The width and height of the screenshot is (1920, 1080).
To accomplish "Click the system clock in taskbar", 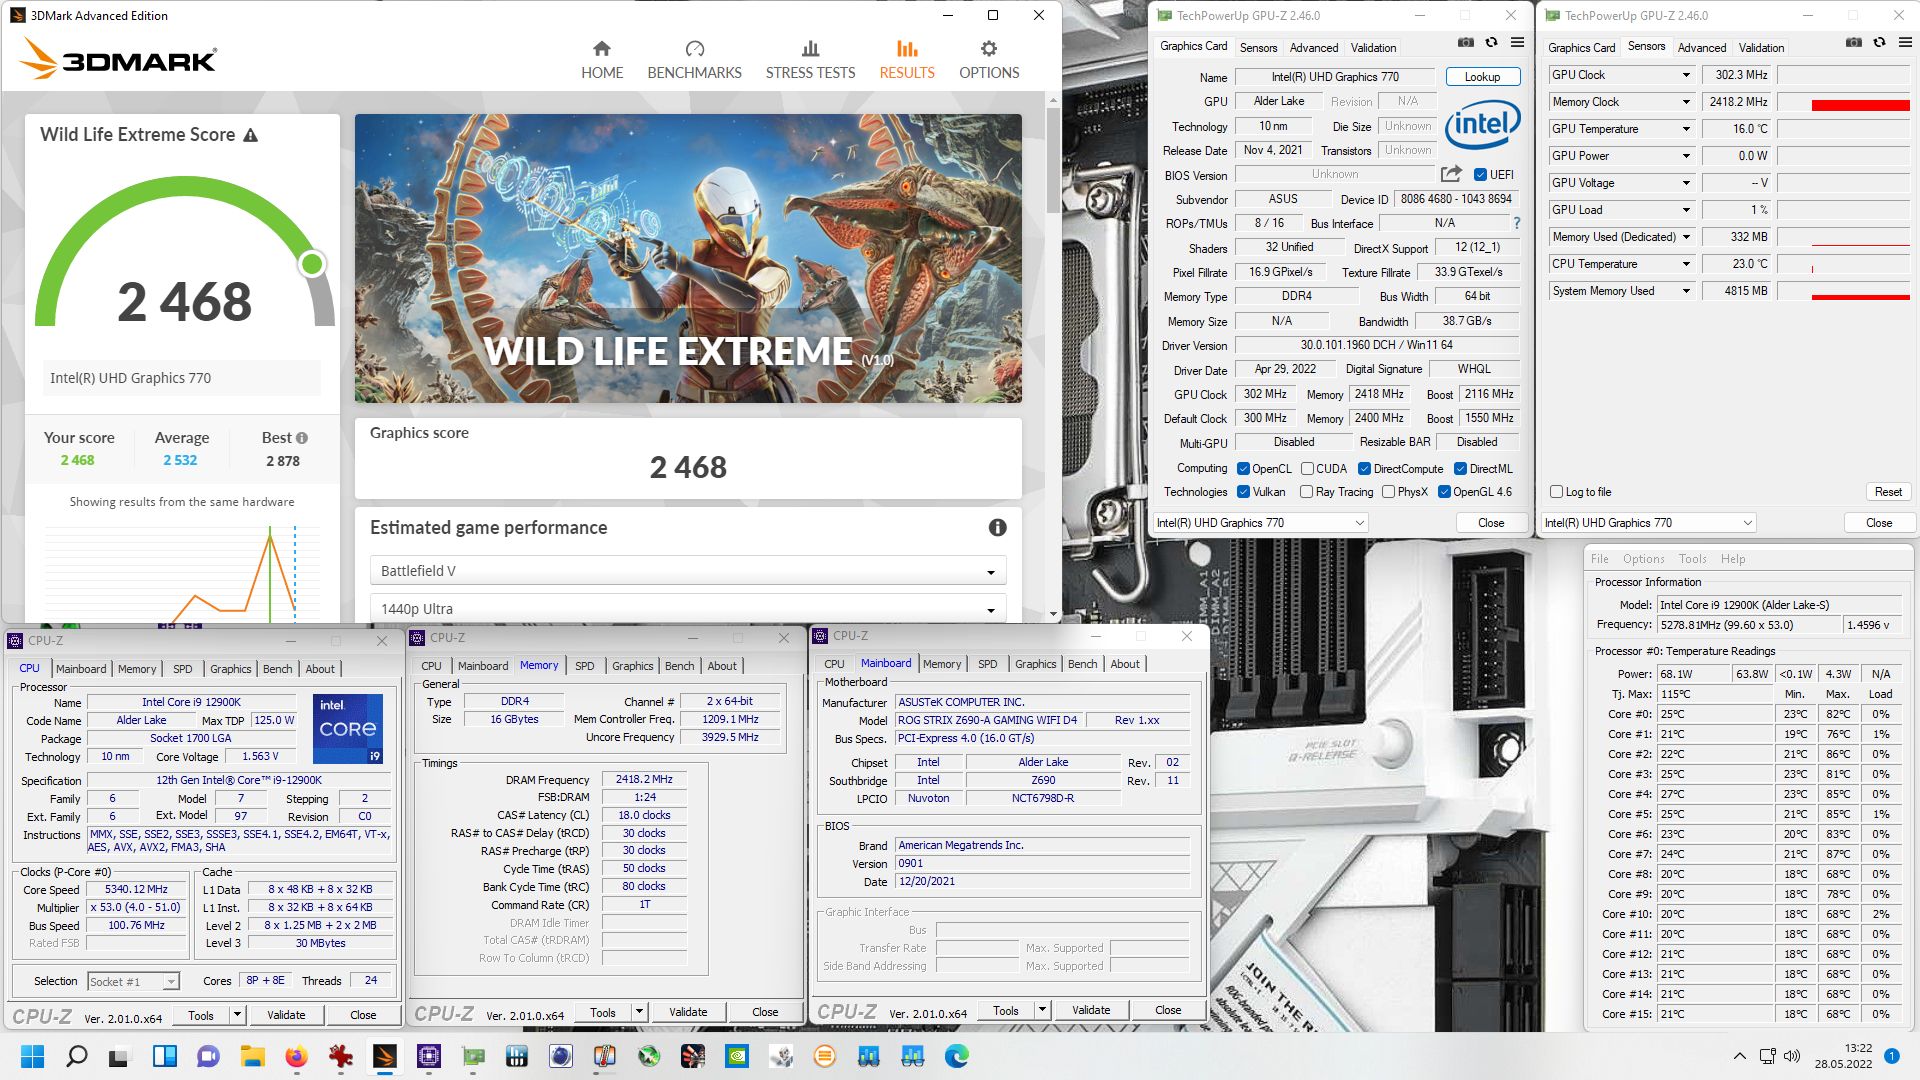I will pyautogui.click(x=1843, y=1056).
